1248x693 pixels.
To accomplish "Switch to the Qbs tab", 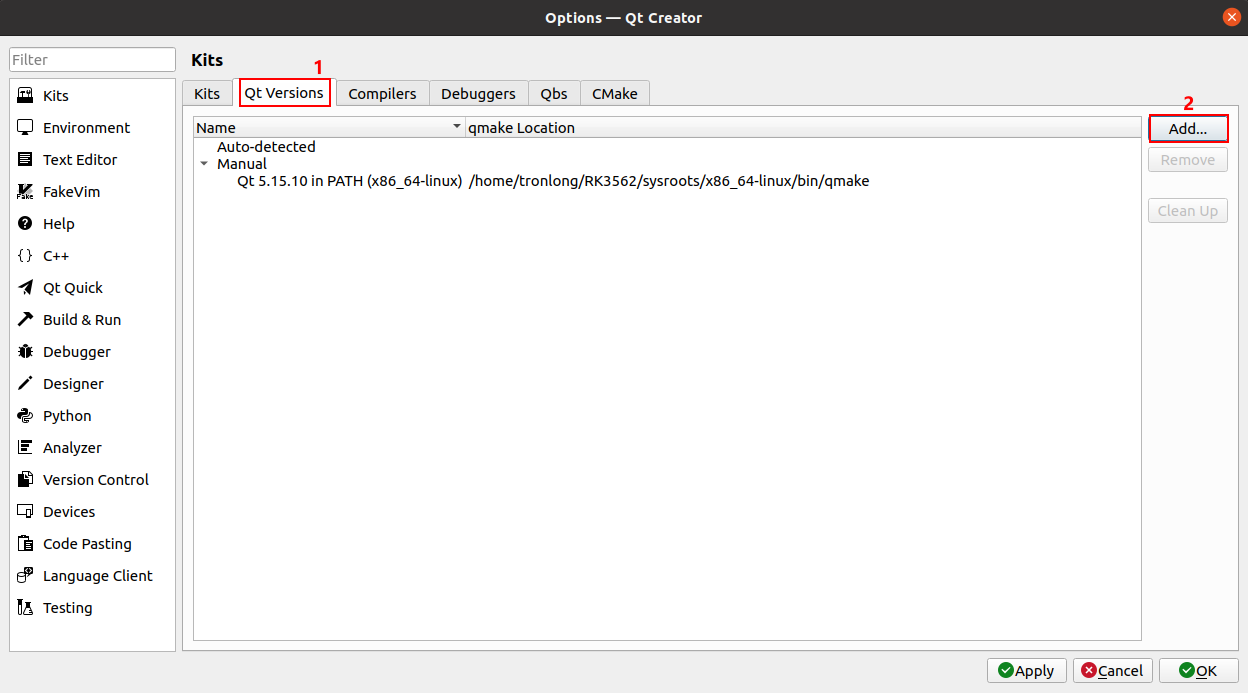I will coord(554,93).
